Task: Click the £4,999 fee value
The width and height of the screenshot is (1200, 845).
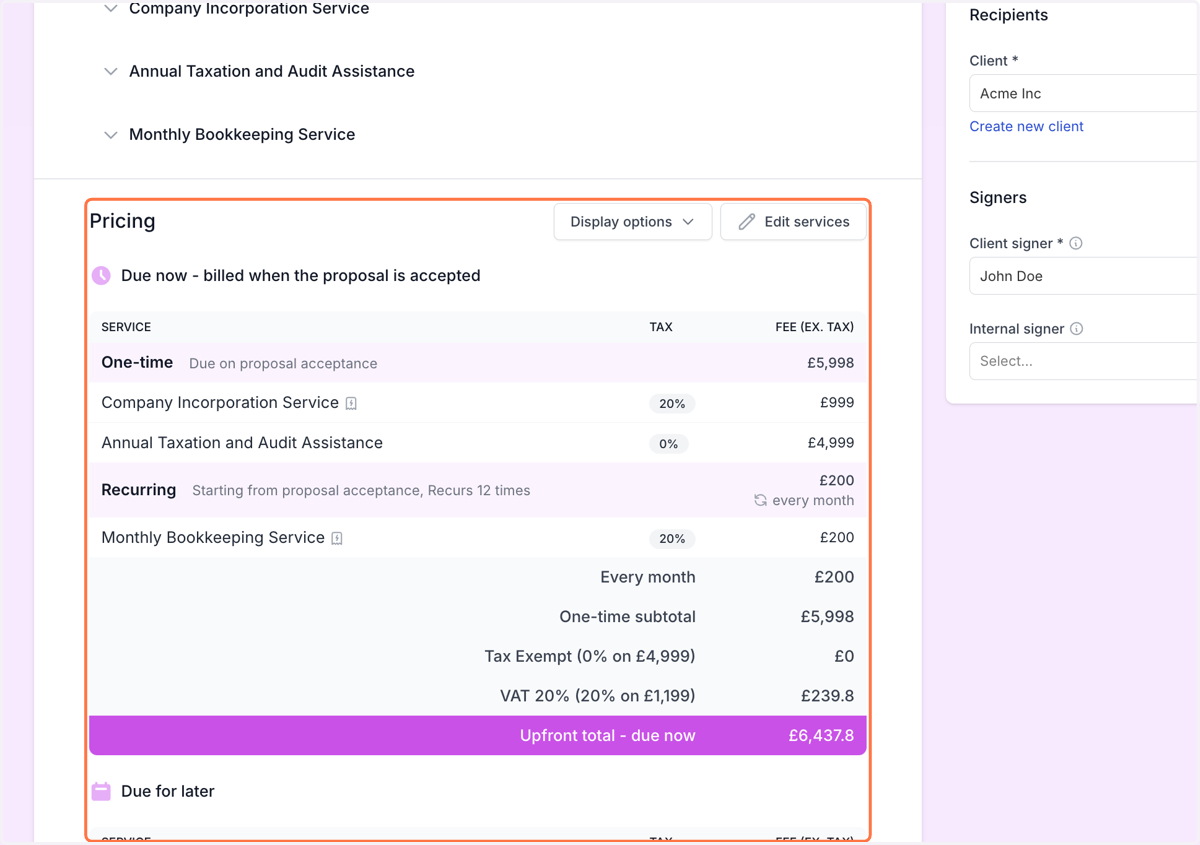Action: [x=830, y=443]
